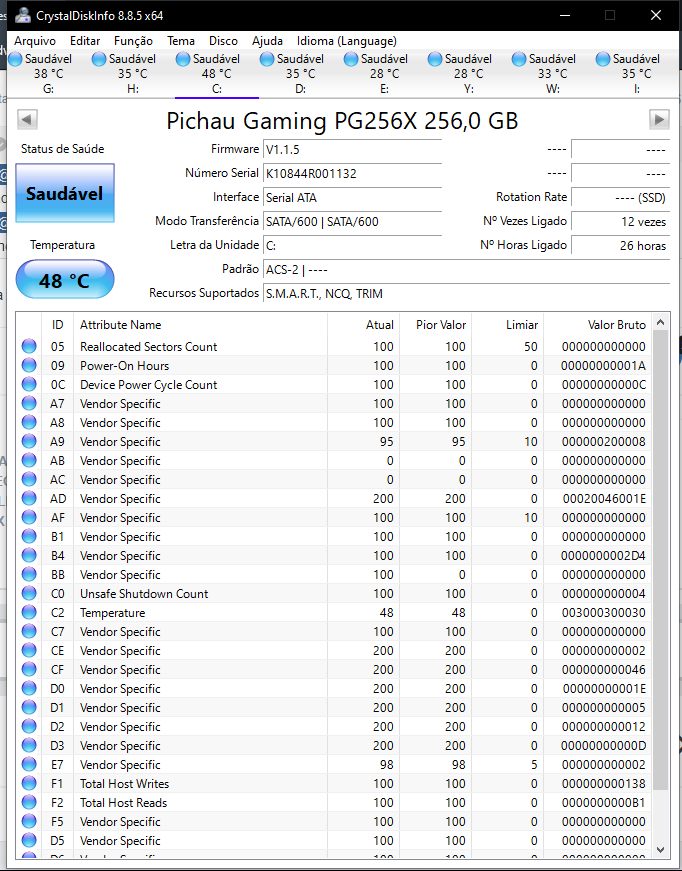The height and width of the screenshot is (871, 682).
Task: Click the 48 °C temperature button
Action: [x=65, y=280]
